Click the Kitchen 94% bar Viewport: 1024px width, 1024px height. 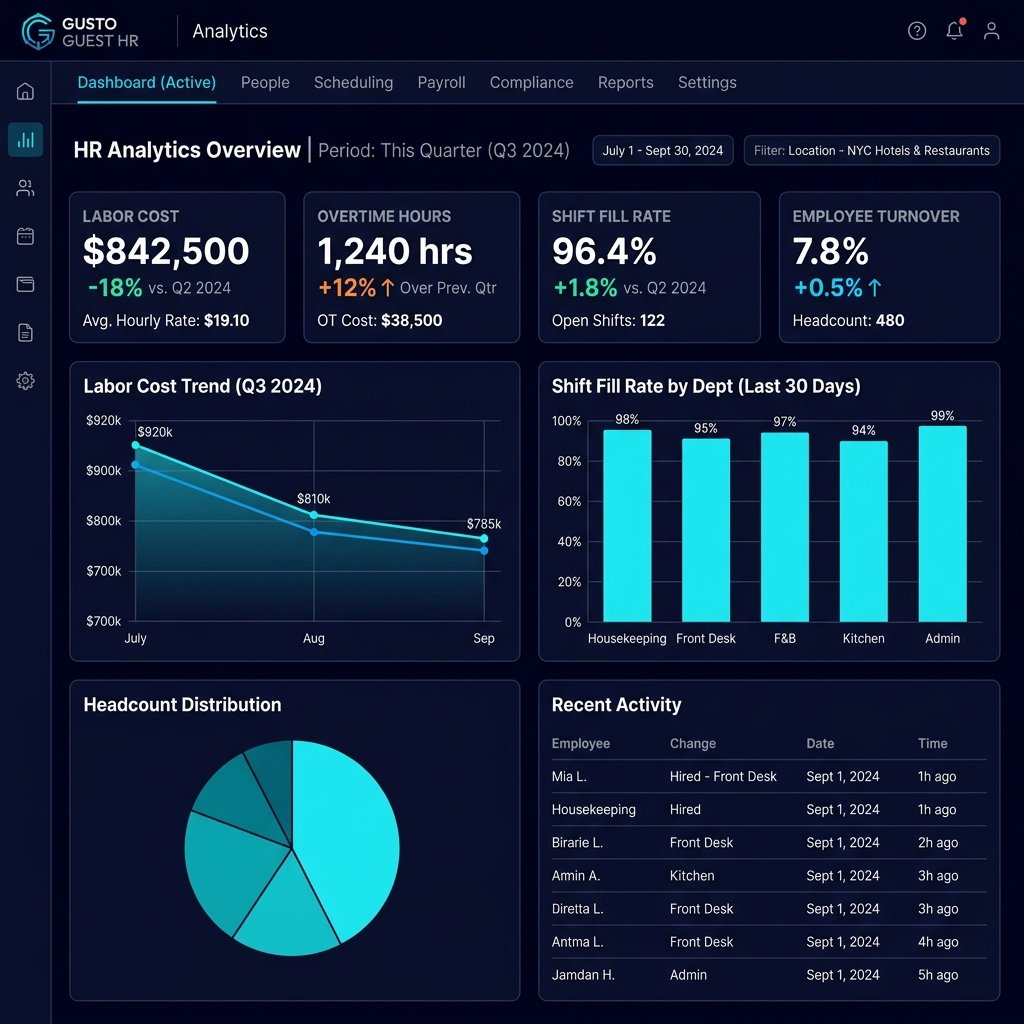(x=863, y=532)
